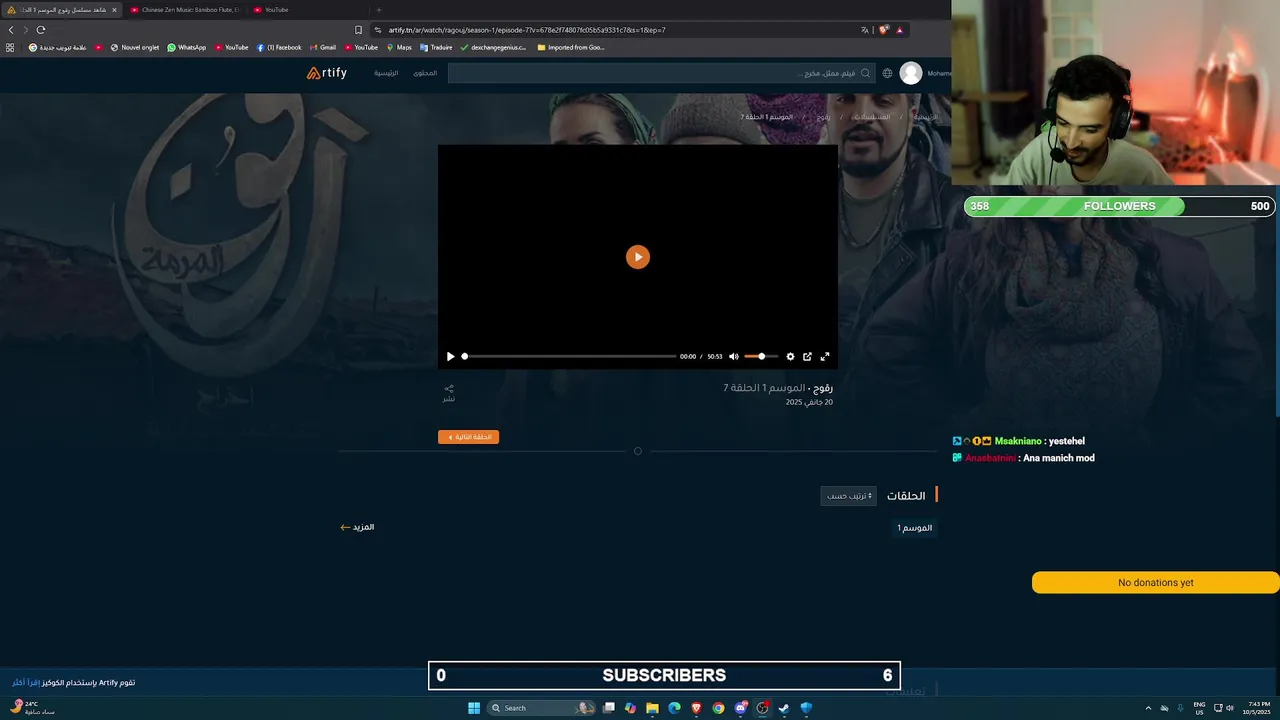Screen dimensions: 1280x720
Task: Open the Brave browser taskbar icon
Action: point(696,708)
